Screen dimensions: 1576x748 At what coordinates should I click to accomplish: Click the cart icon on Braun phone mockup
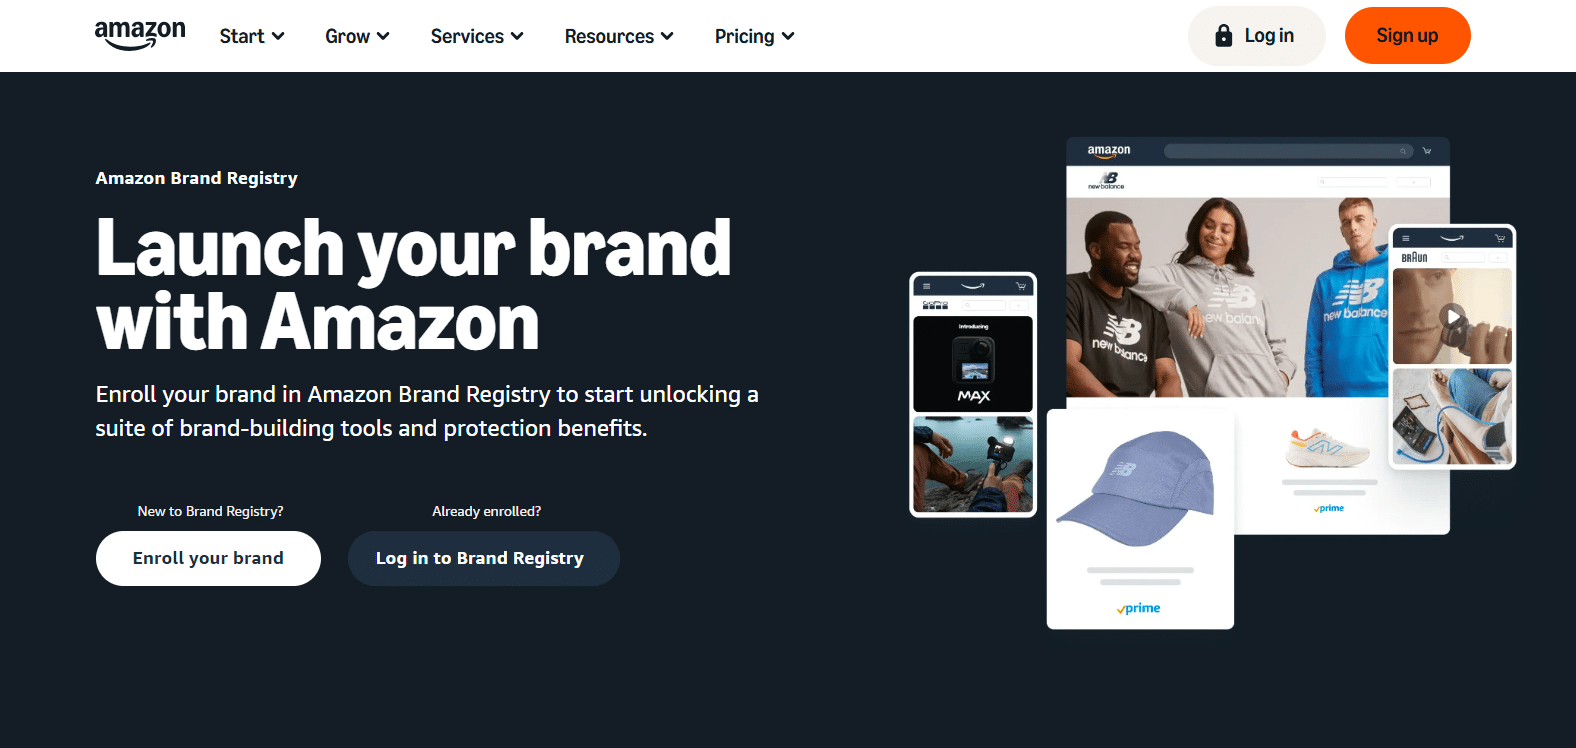[x=1500, y=238]
